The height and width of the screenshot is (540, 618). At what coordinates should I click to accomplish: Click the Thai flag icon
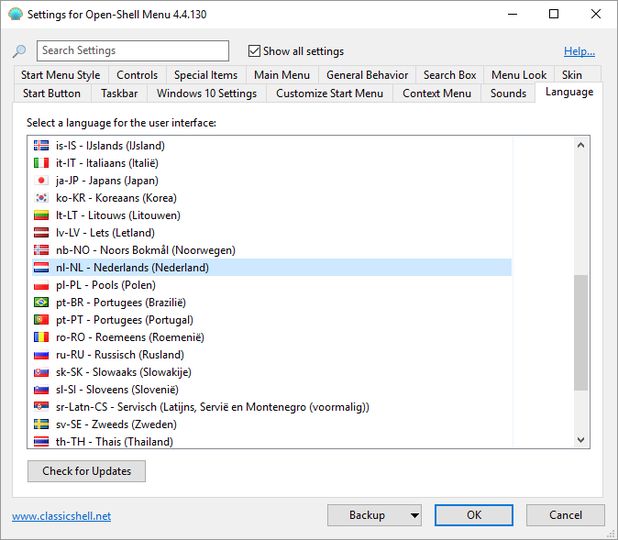[41, 441]
